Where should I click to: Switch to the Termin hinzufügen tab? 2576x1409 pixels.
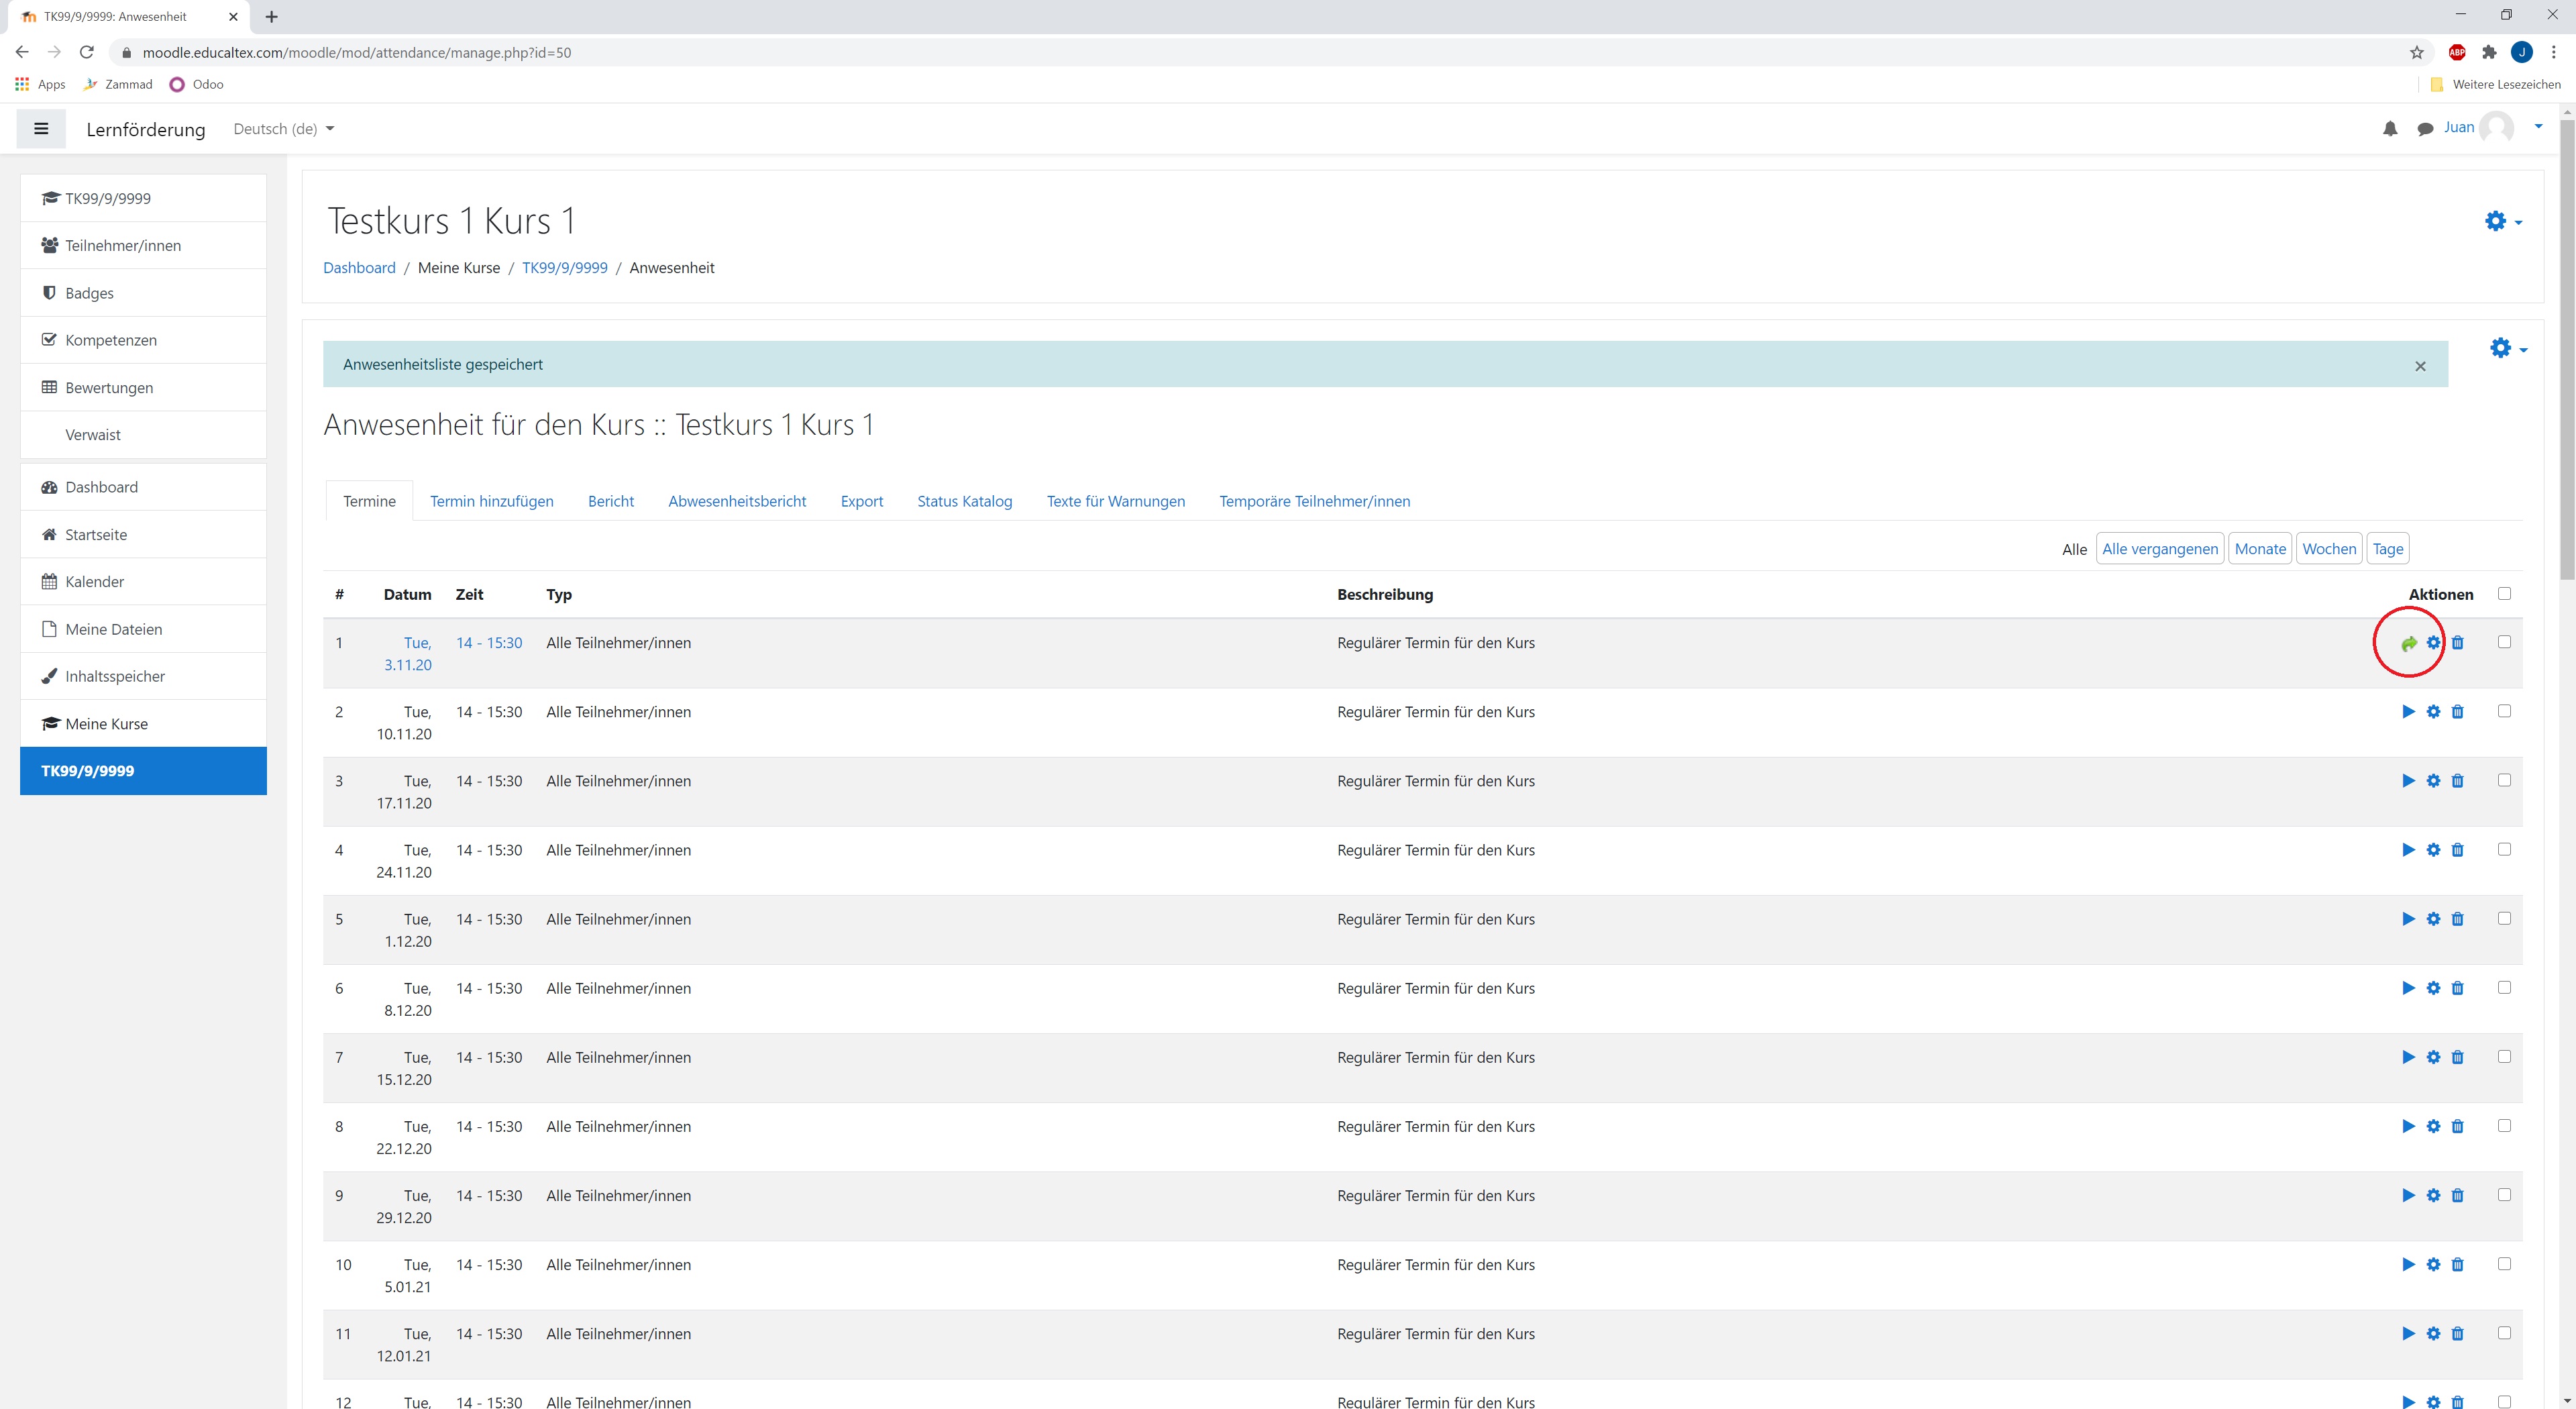tap(491, 501)
